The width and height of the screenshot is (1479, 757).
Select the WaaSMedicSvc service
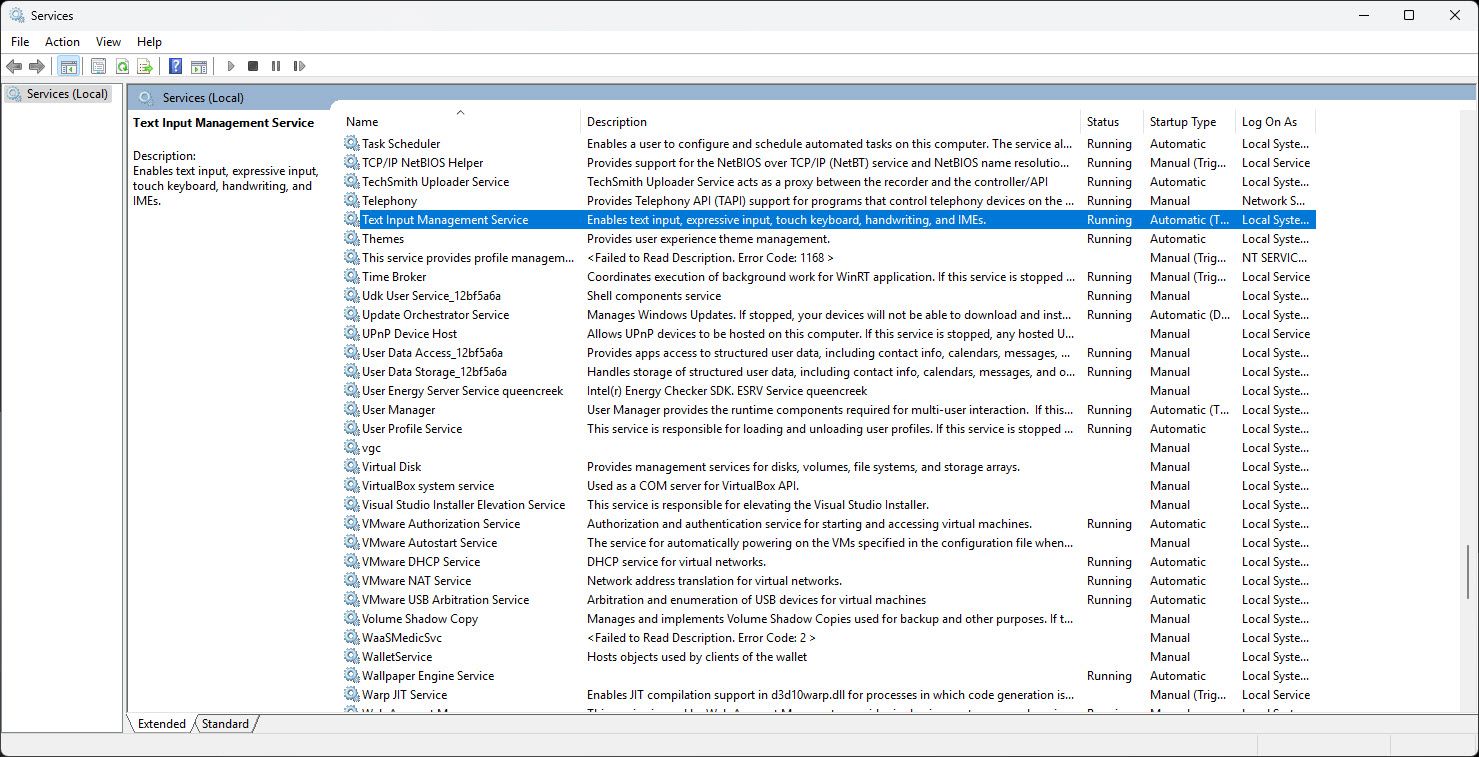pyautogui.click(x=829, y=638)
